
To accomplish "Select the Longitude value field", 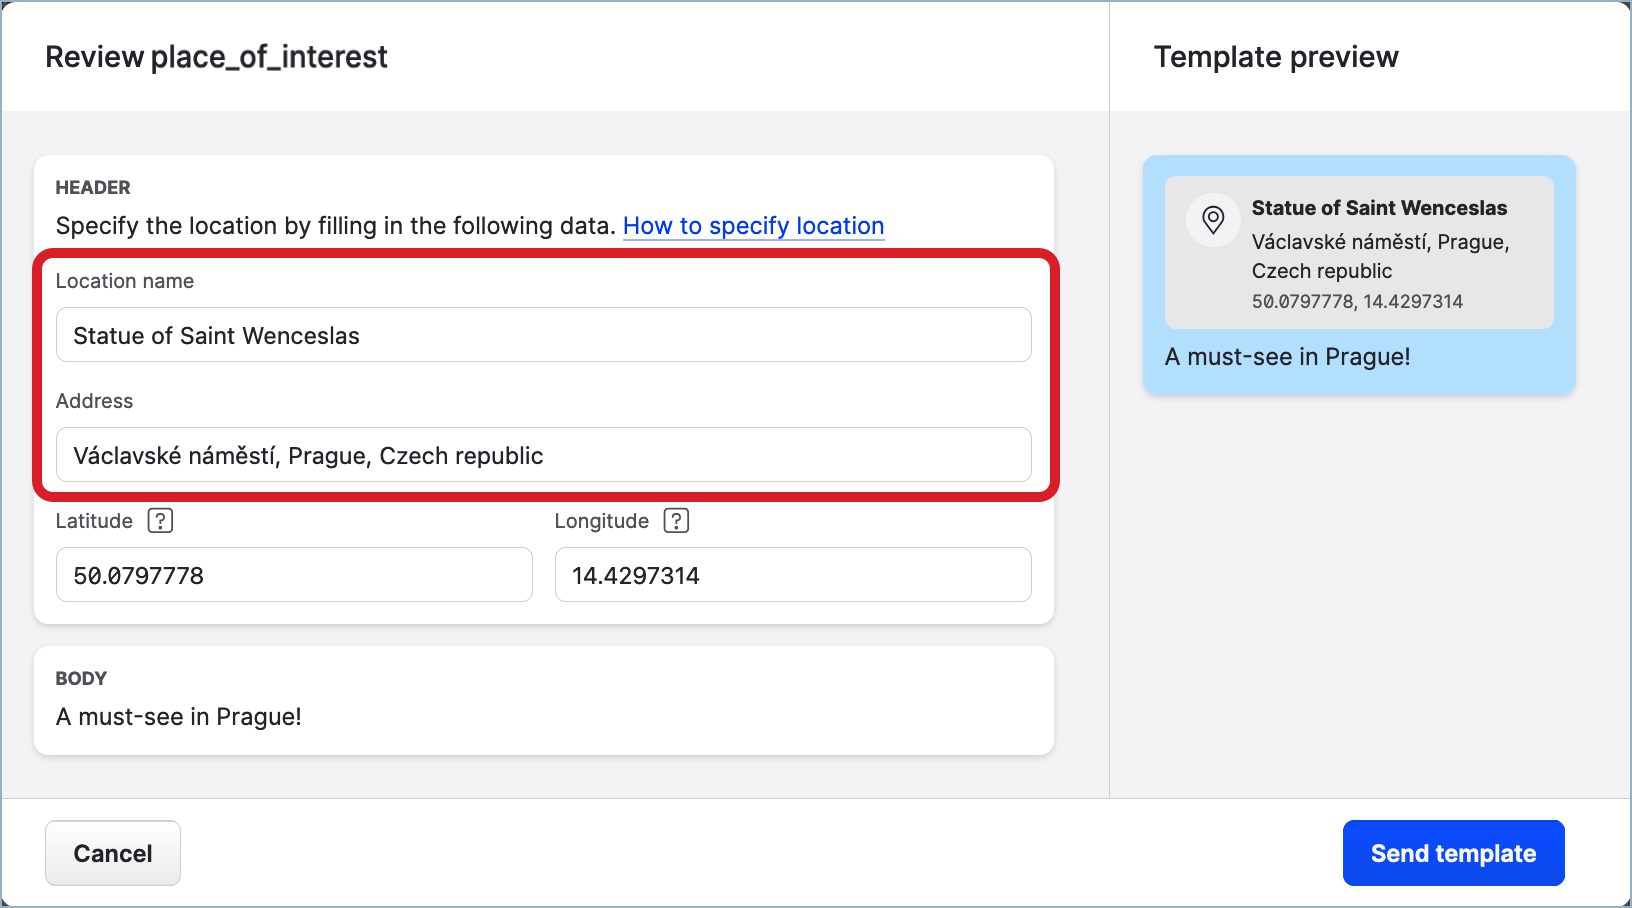I will pos(792,575).
